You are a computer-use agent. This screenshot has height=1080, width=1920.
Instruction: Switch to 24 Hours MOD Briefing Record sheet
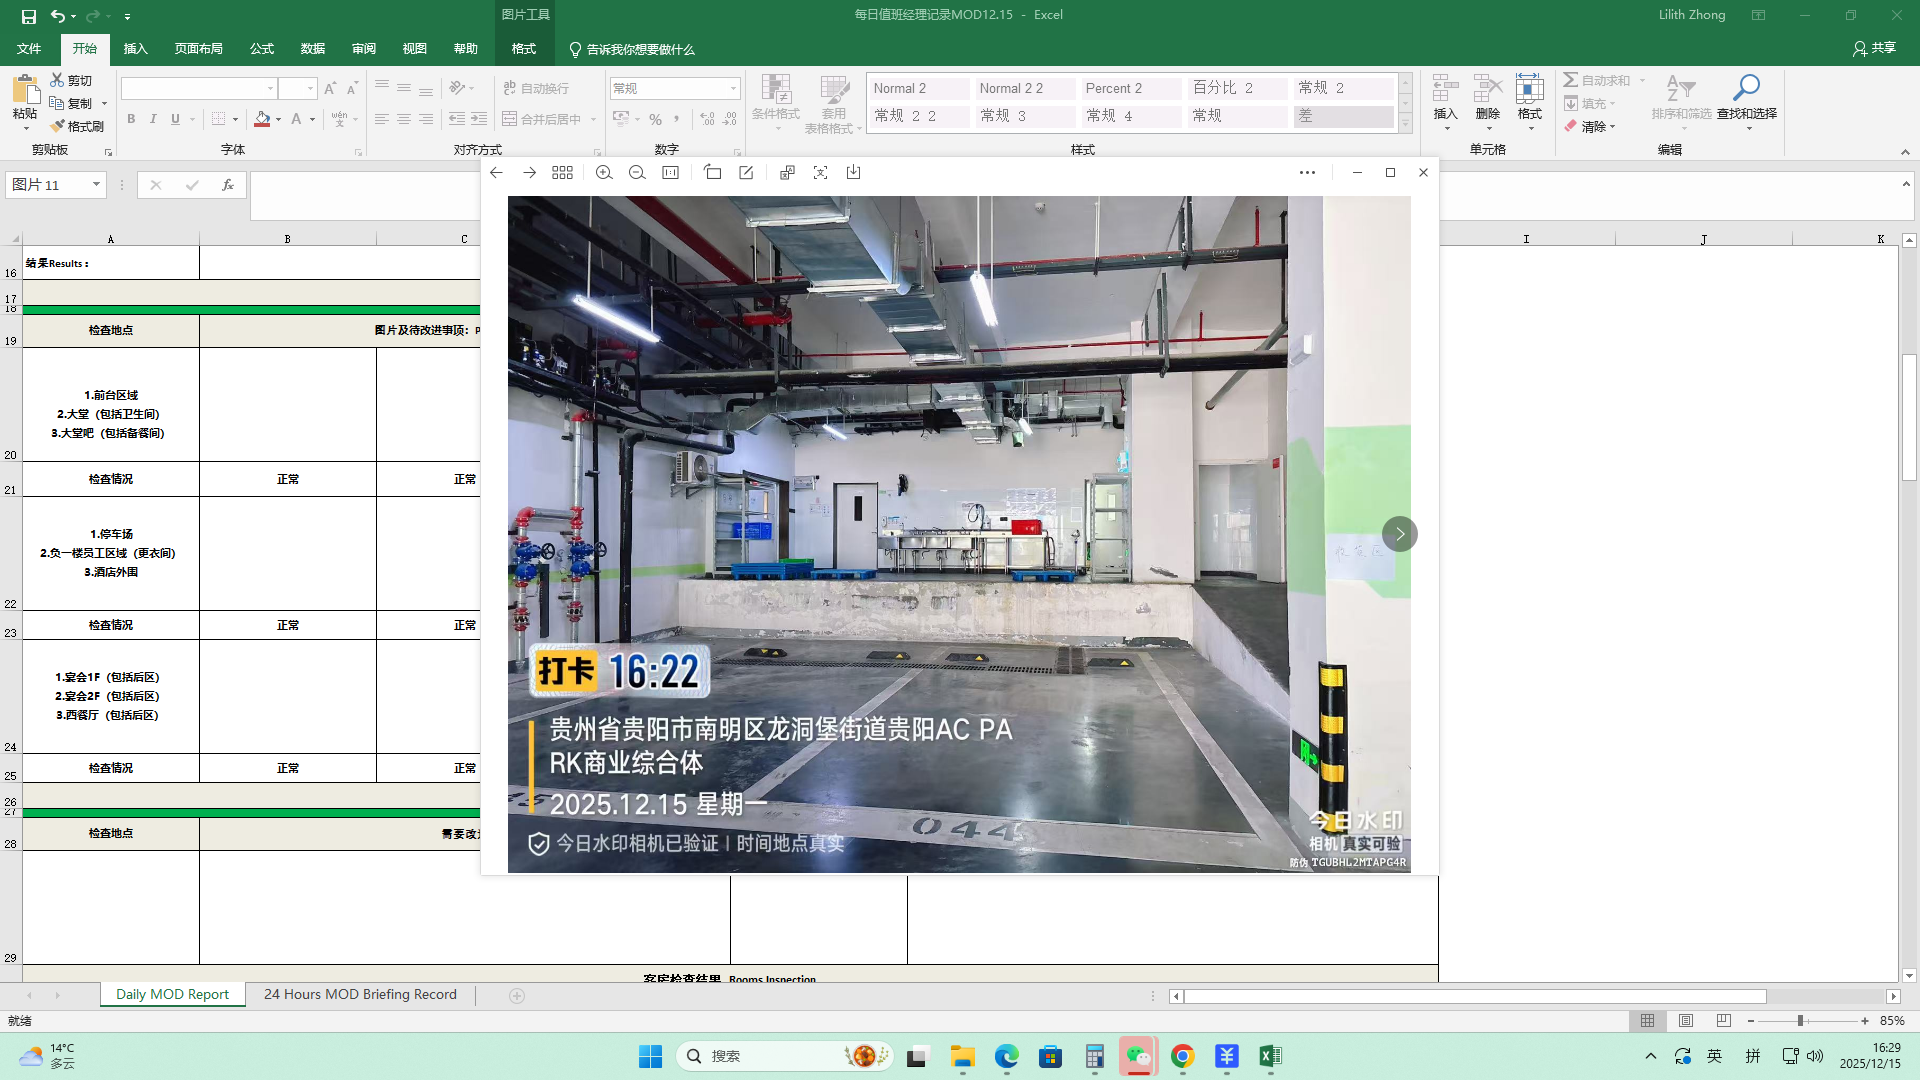[360, 994]
